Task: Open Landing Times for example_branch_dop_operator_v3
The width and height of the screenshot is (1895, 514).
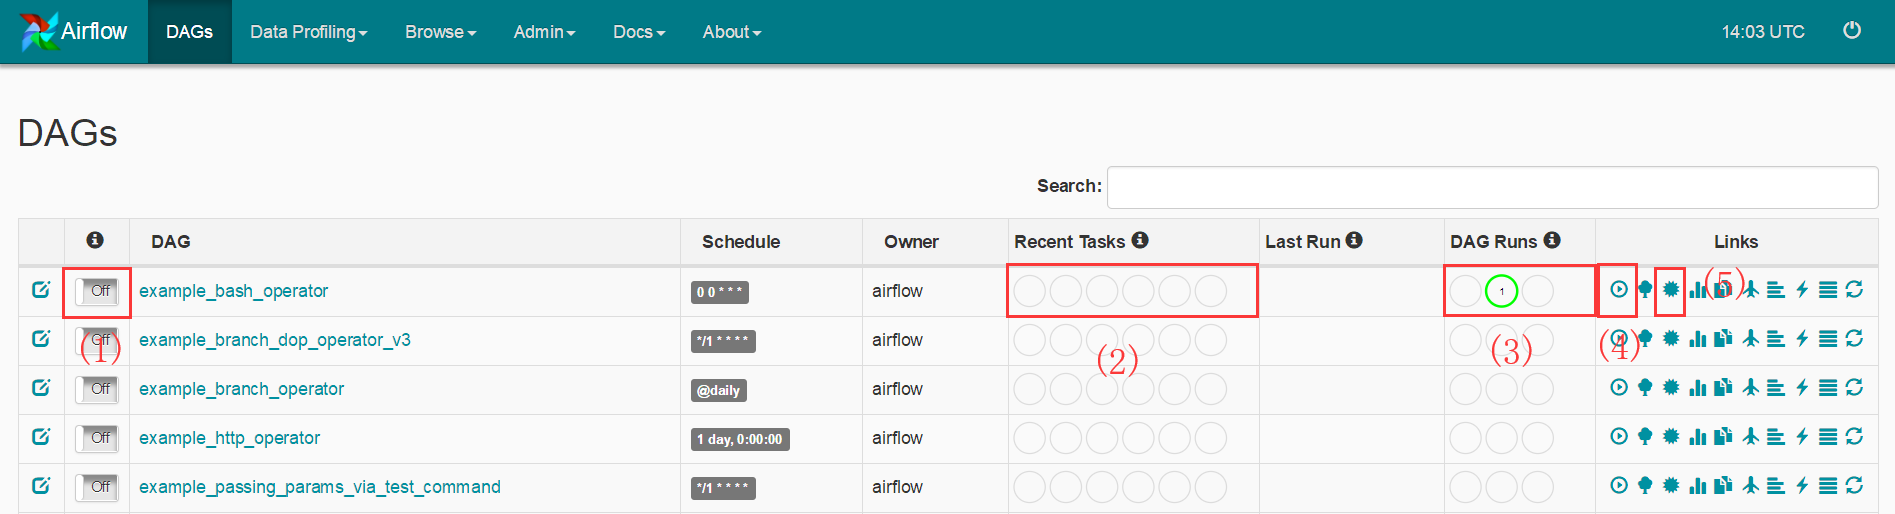Action: pyautogui.click(x=1750, y=339)
